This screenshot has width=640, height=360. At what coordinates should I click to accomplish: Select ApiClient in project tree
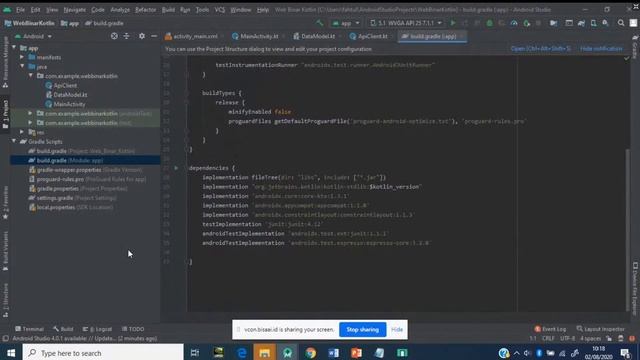click(x=65, y=85)
